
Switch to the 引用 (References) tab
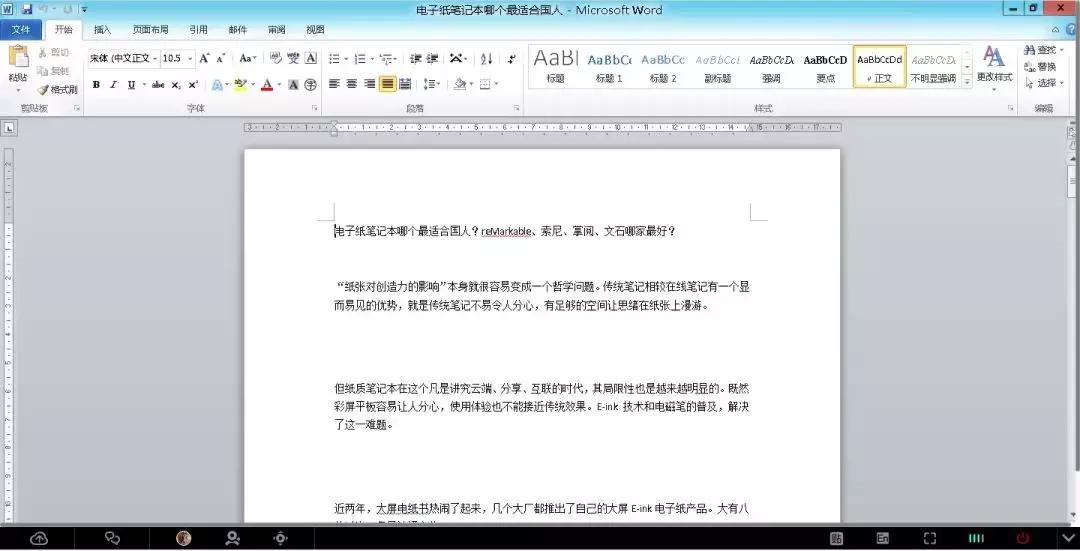[x=198, y=30]
